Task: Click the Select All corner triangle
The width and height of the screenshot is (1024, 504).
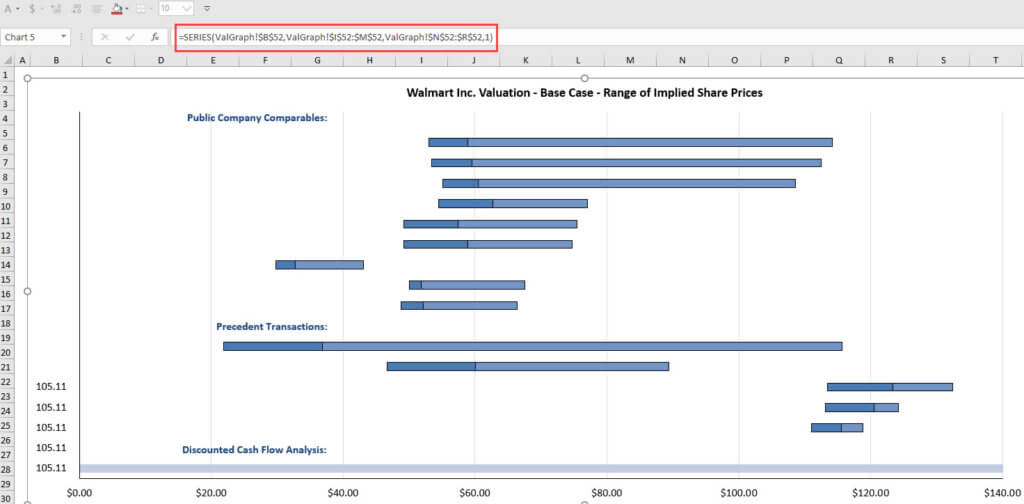Action: [7, 60]
